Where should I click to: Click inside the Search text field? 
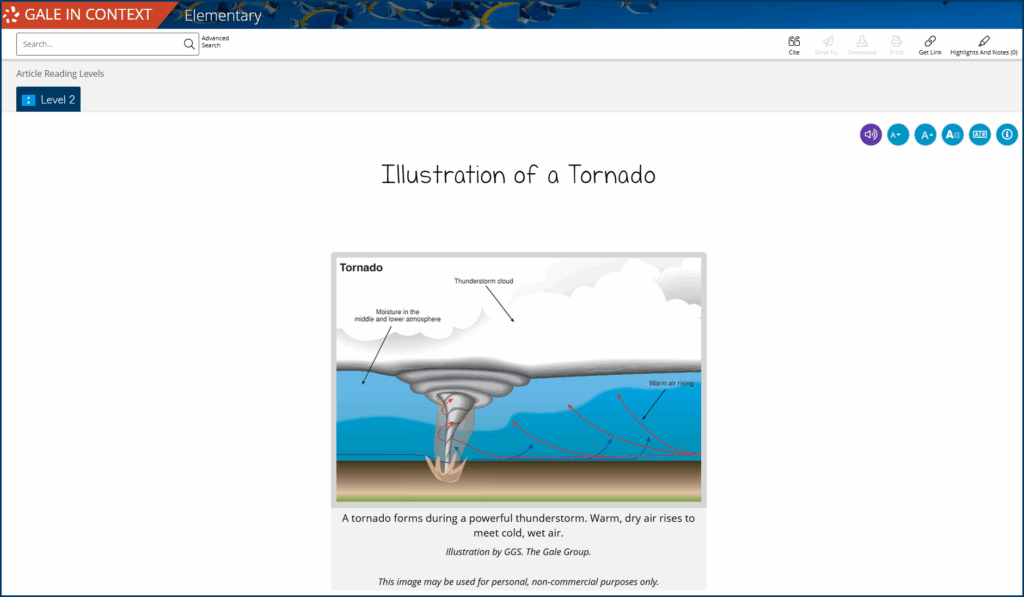pyautogui.click(x=100, y=44)
